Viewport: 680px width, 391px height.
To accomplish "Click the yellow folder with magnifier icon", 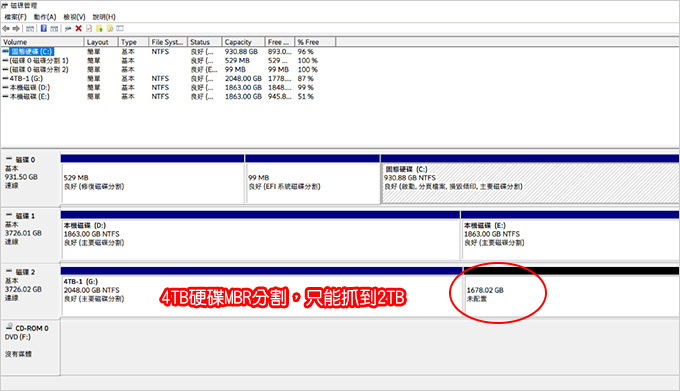I will (x=110, y=29).
